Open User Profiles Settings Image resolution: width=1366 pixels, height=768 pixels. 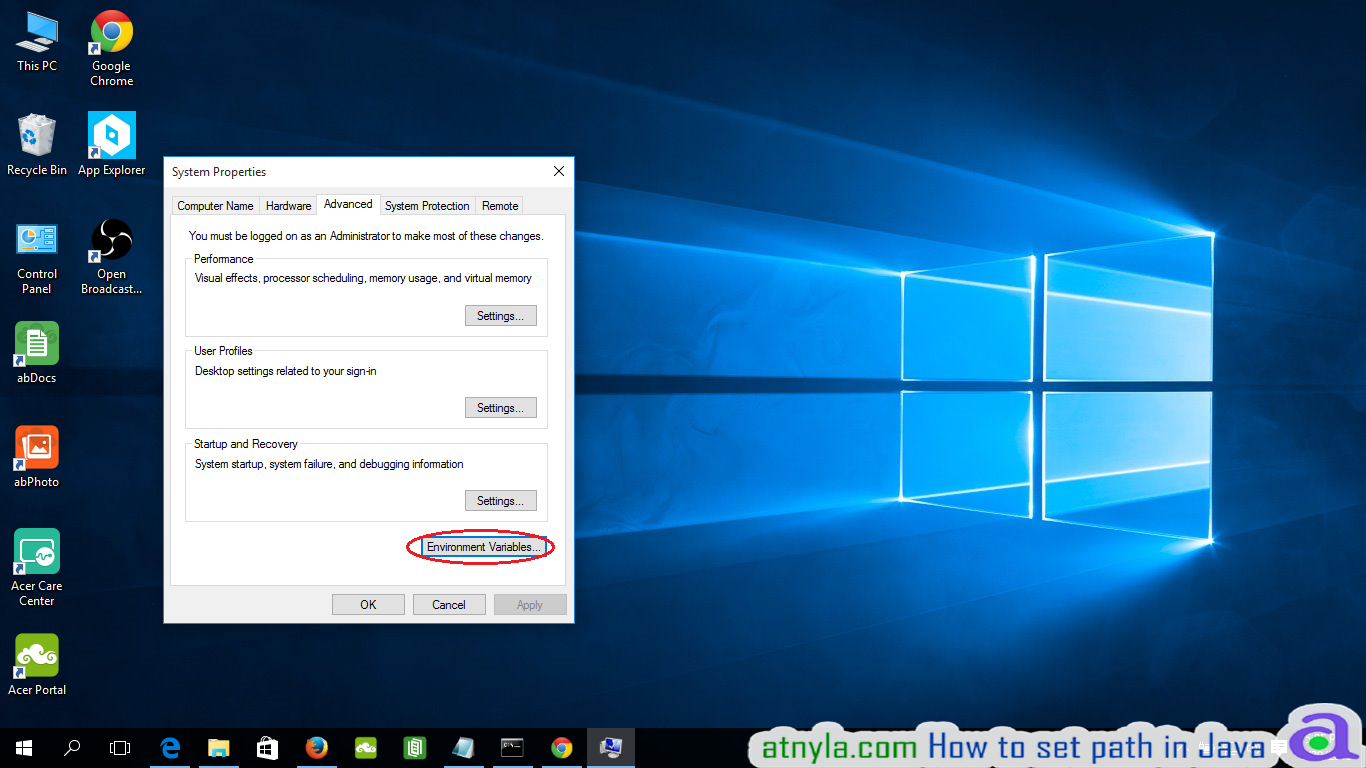tap(500, 408)
